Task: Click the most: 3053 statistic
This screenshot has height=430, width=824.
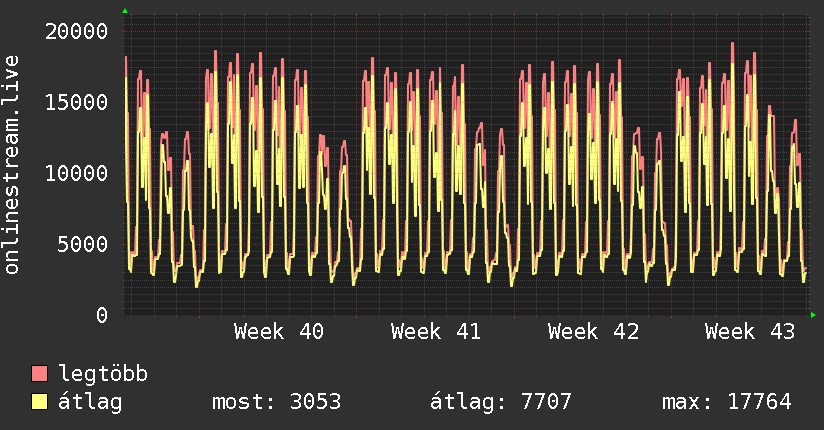Action: point(276,402)
